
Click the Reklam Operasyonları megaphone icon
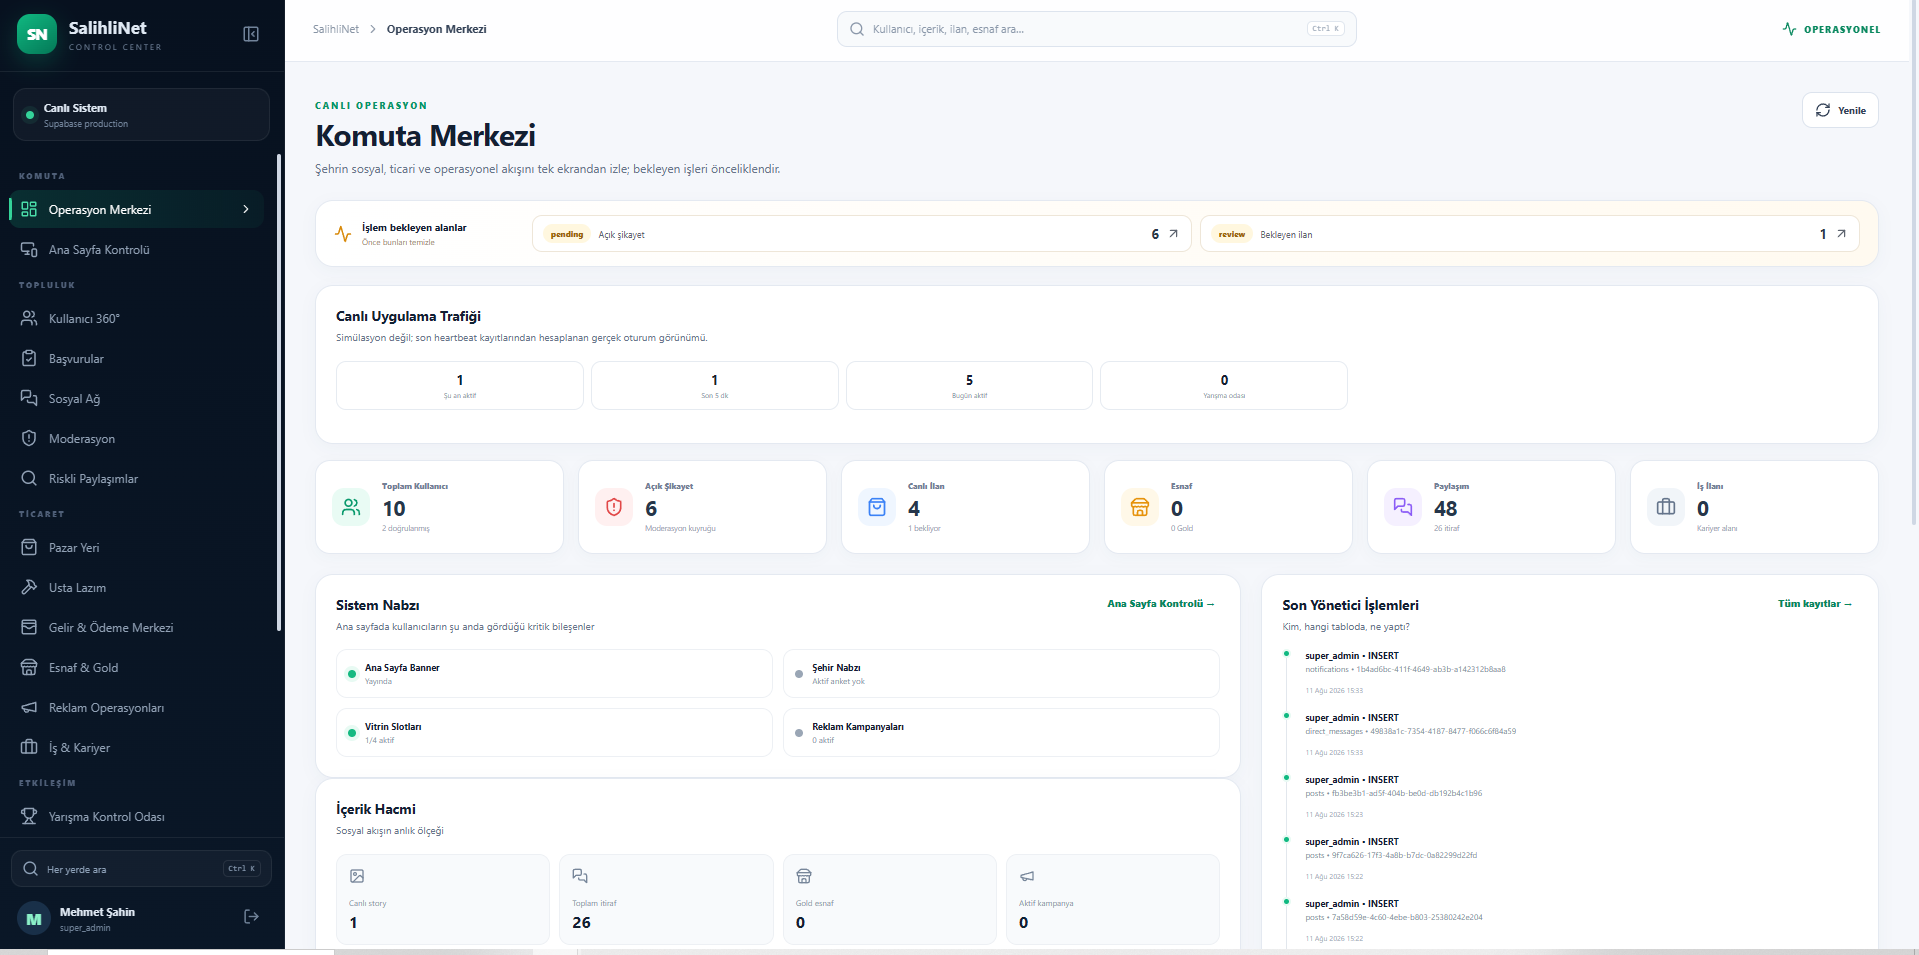click(x=29, y=707)
